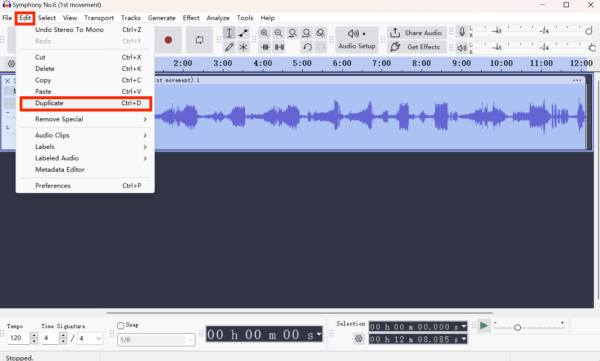Select Paste in the Edit menu
The height and width of the screenshot is (361, 600).
coord(85,91)
